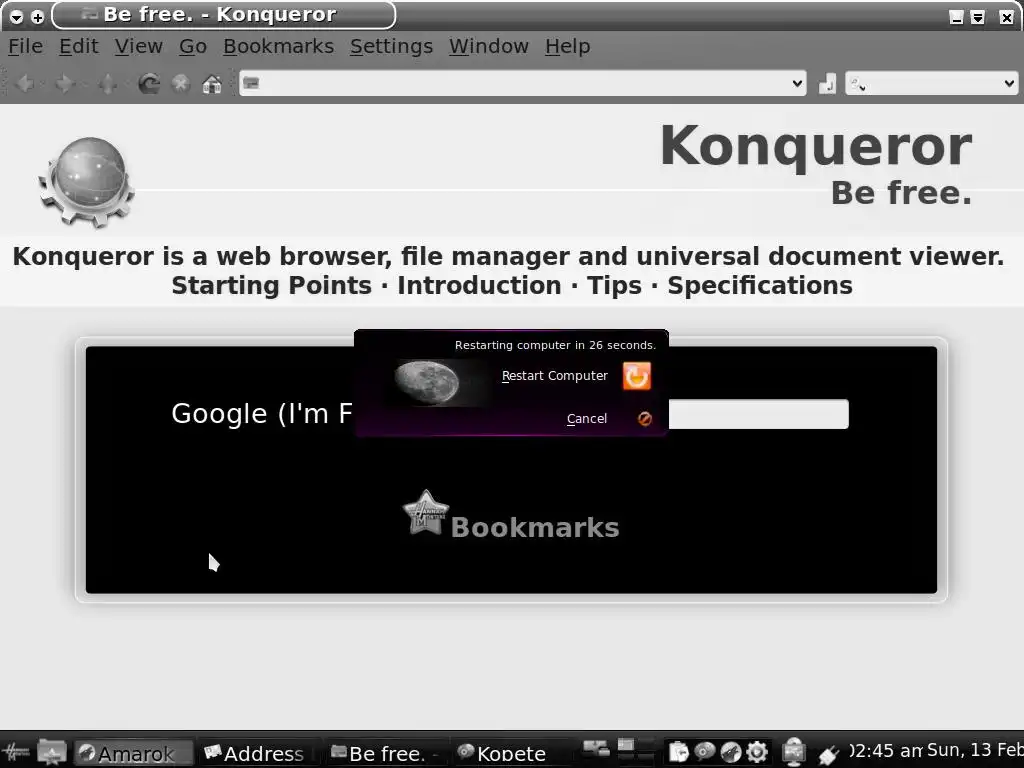This screenshot has height=768, width=1024.
Task: Click the plus sticky button in title bar
Action: click(x=38, y=17)
